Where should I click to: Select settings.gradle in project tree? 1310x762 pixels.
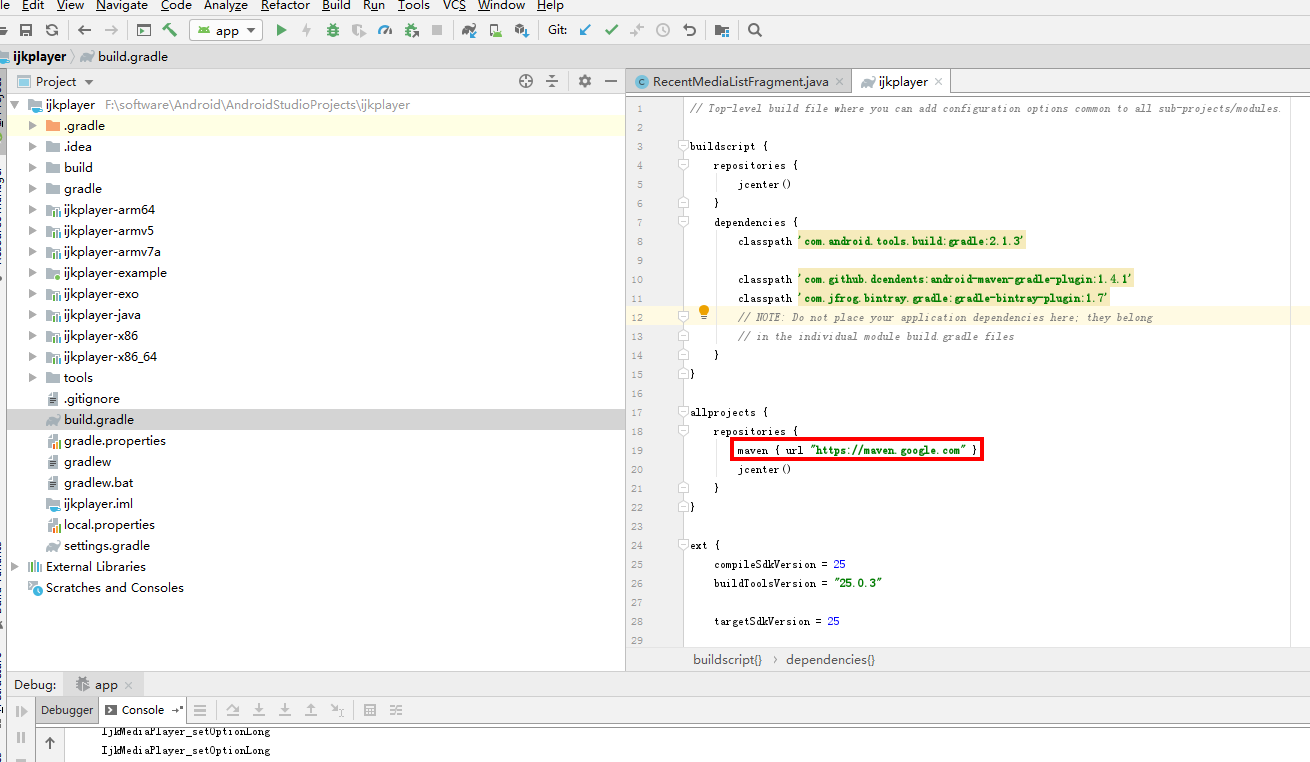[x=107, y=546]
